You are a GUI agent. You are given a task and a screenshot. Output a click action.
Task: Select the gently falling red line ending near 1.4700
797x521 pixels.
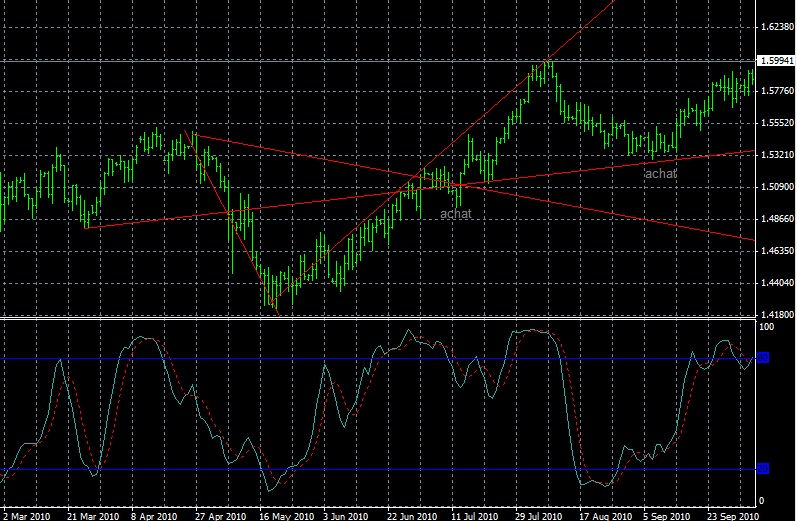click(610, 213)
